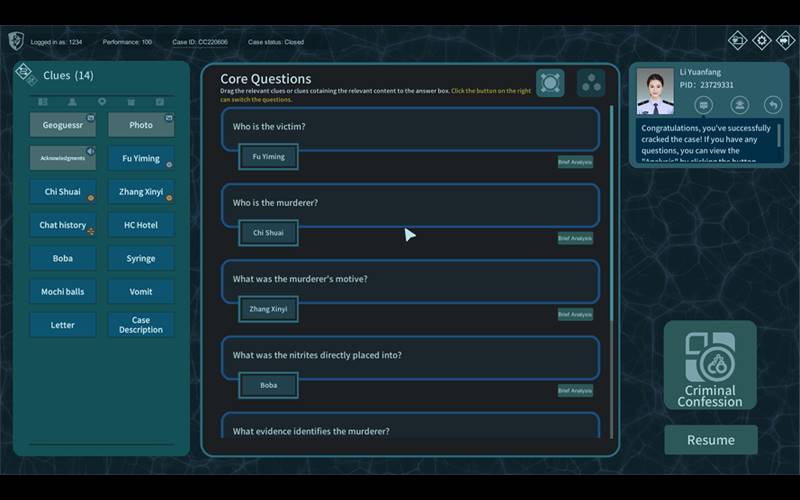Click the focus target icon beside Core Questions
Image resolution: width=800 pixels, height=500 pixels.
pos(550,84)
